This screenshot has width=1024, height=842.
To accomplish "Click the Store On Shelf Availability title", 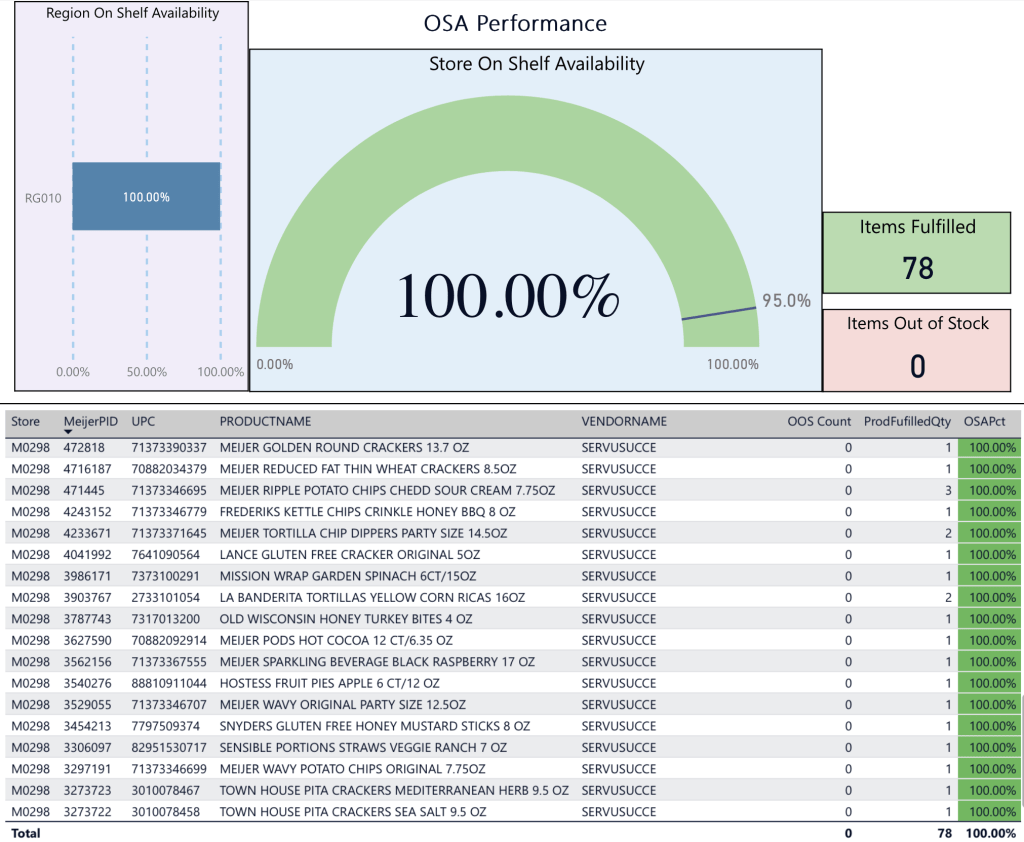I will pyautogui.click(x=536, y=64).
